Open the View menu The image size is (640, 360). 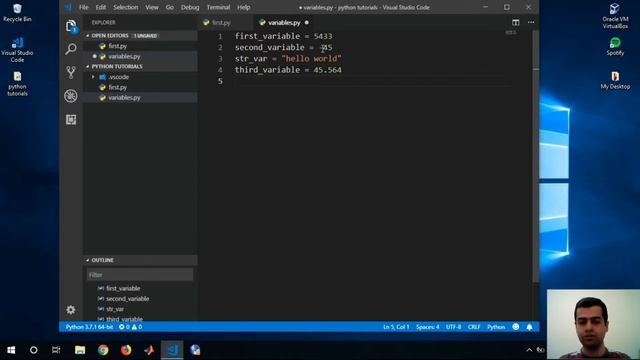click(152, 7)
